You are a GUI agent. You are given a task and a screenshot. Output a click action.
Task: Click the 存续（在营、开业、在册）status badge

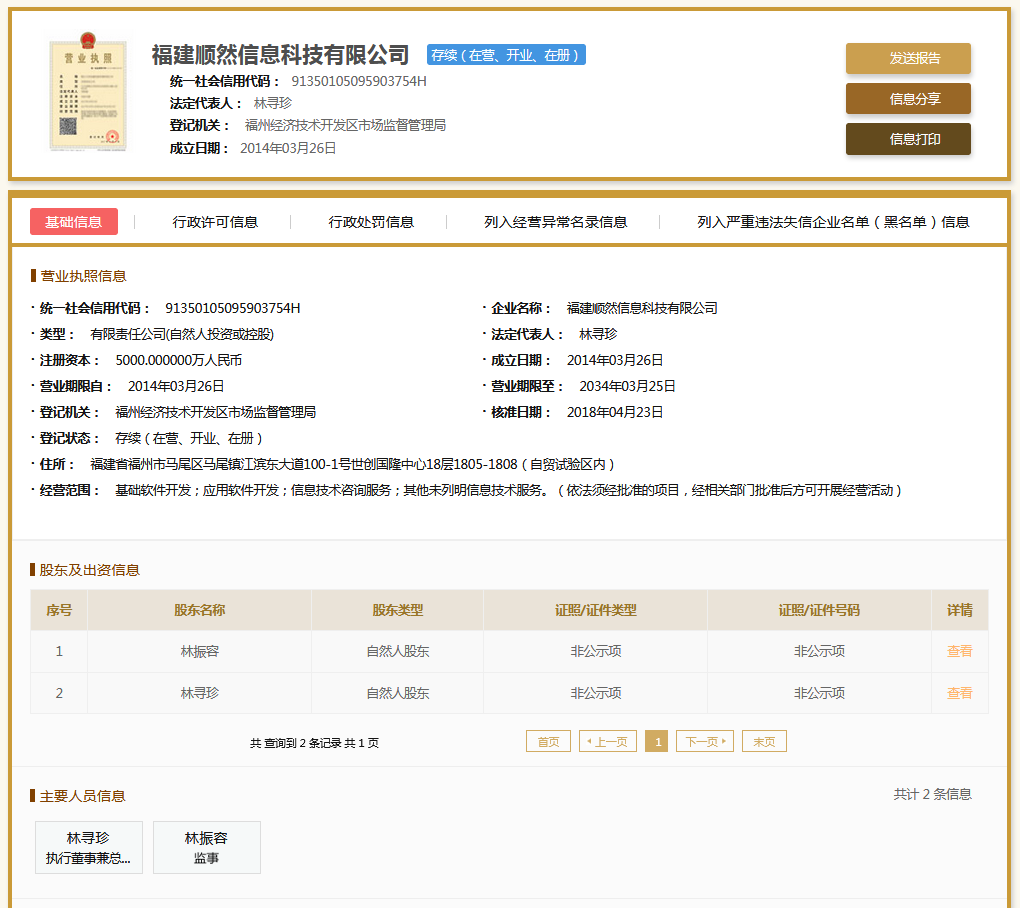click(505, 55)
